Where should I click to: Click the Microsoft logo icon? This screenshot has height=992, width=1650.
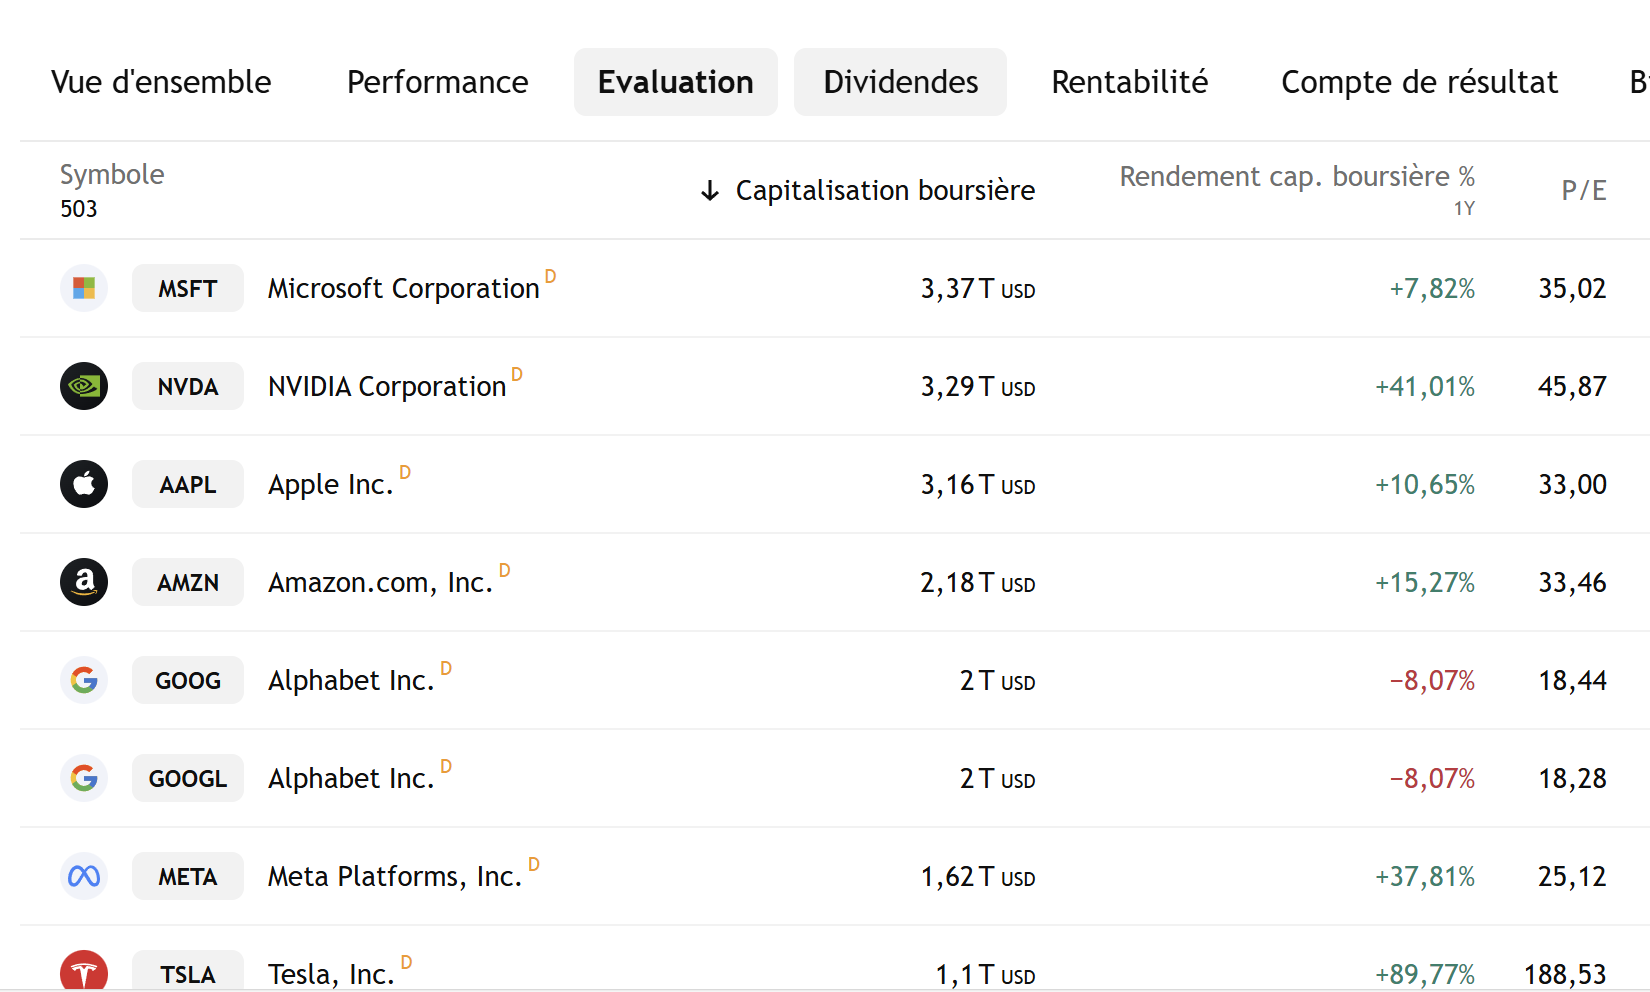84,288
